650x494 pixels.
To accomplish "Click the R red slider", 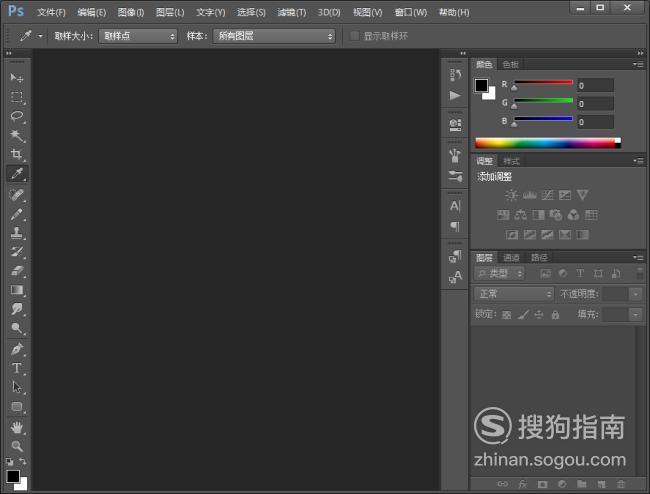I will pyautogui.click(x=543, y=84).
